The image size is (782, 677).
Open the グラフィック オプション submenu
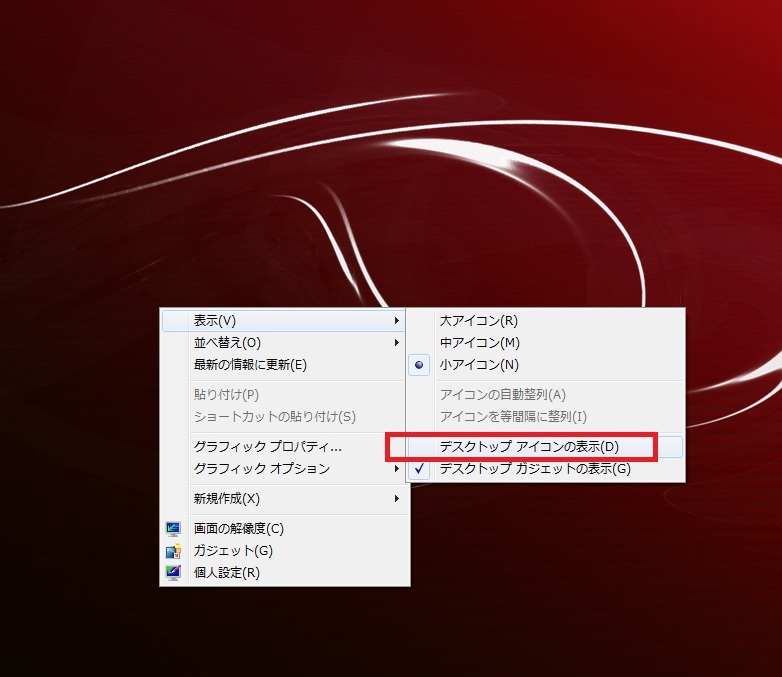pyautogui.click(x=283, y=468)
